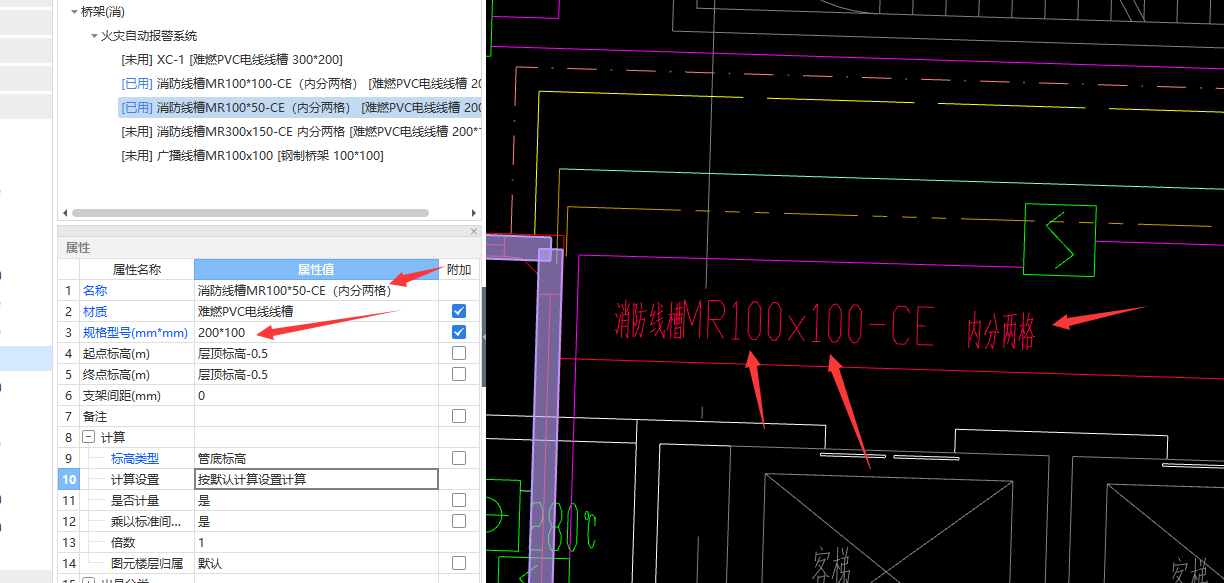Click the 倍数 property label
This screenshot has width=1224, height=583.
[x=123, y=542]
